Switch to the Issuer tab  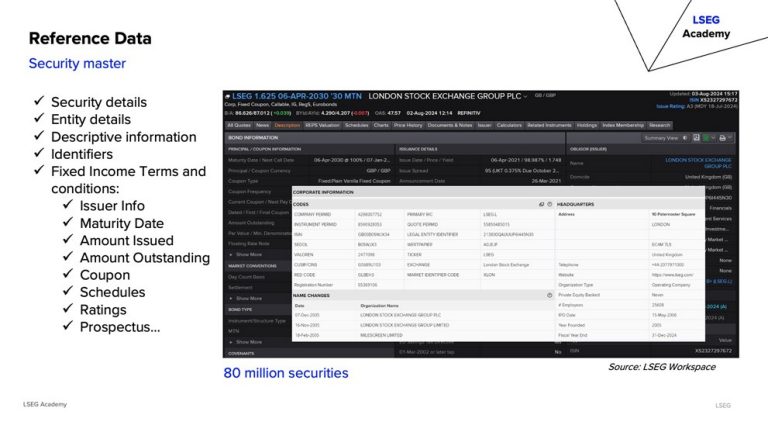(484, 125)
